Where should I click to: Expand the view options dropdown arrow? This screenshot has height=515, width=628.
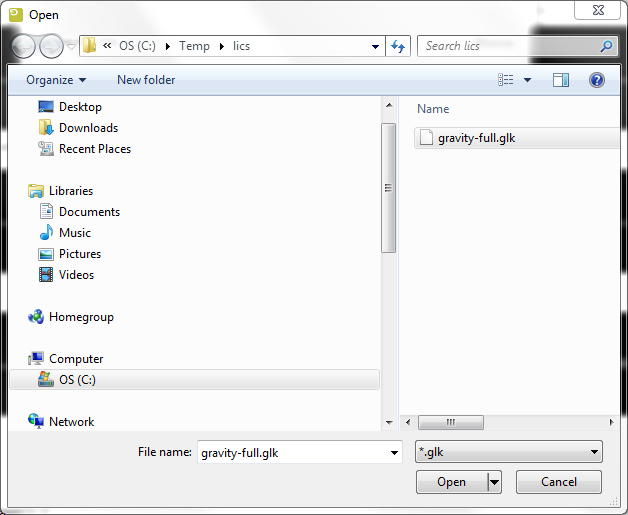coord(527,80)
